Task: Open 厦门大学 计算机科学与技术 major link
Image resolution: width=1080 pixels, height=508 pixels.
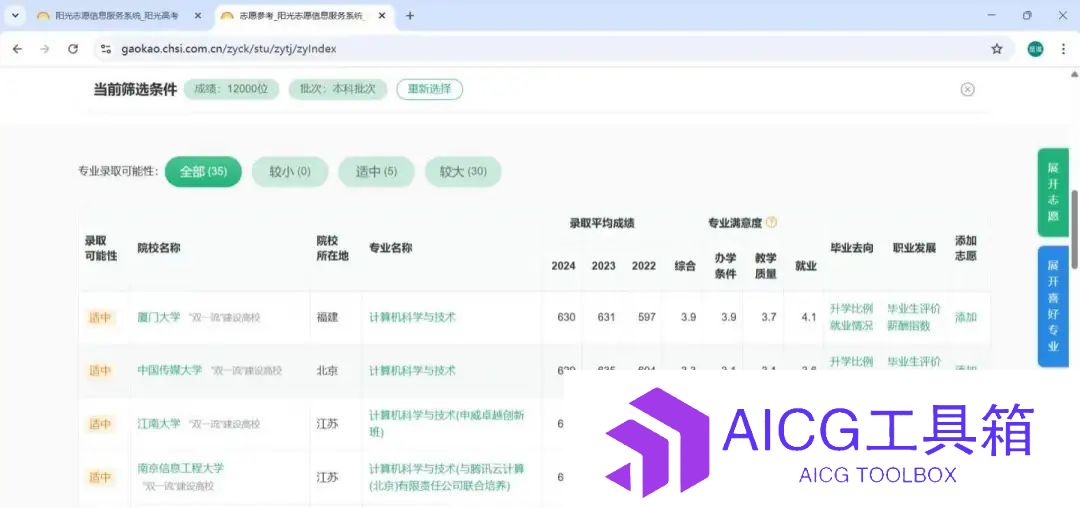Action: [413, 317]
